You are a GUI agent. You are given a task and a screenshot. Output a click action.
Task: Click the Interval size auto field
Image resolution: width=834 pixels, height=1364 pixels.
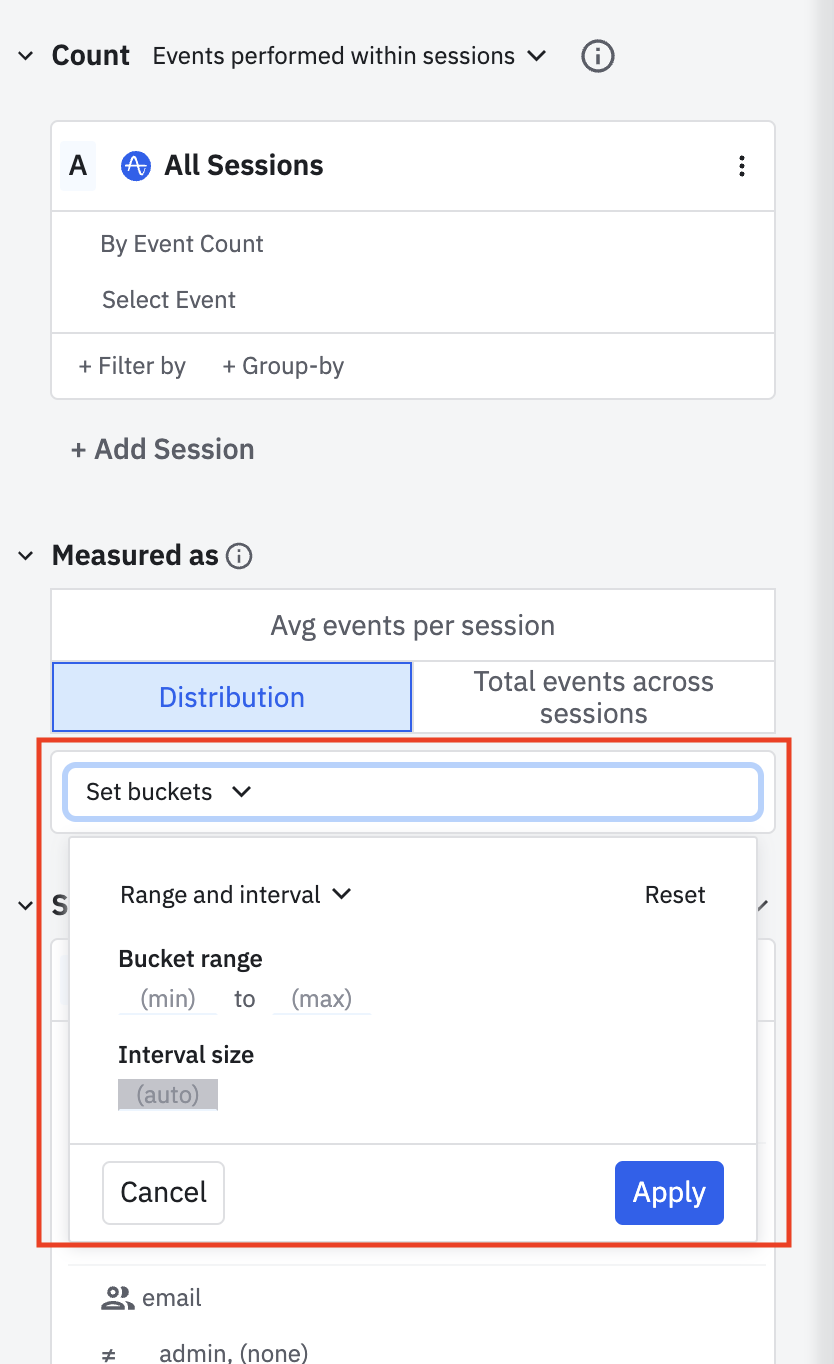tap(167, 1094)
